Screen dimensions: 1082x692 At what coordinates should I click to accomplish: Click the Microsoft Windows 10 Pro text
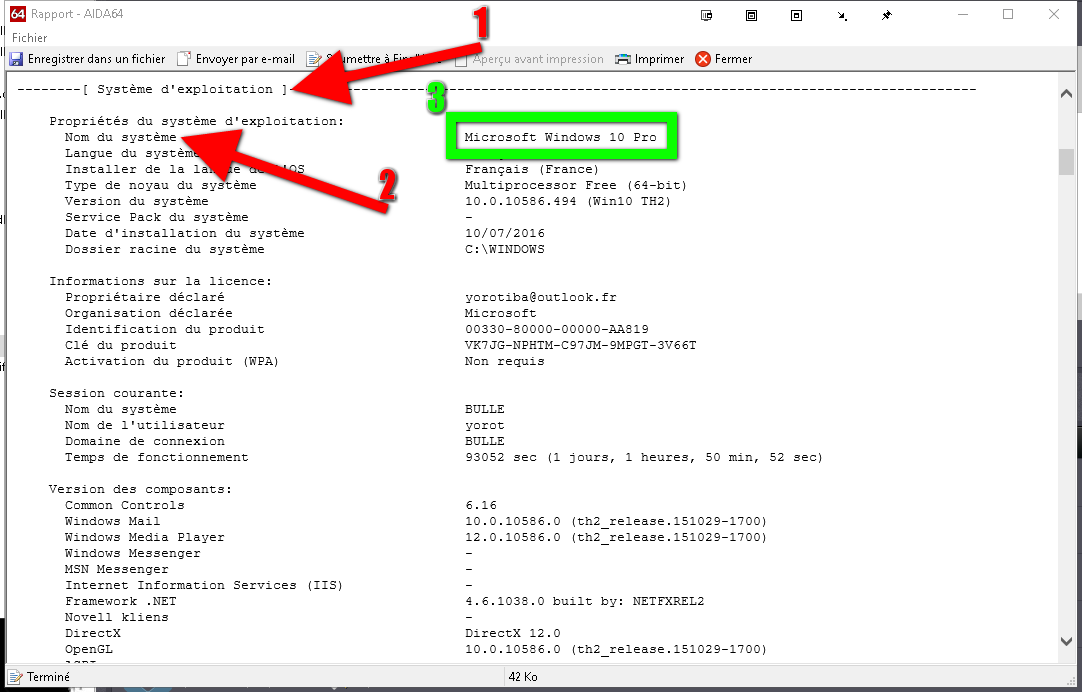click(x=560, y=137)
